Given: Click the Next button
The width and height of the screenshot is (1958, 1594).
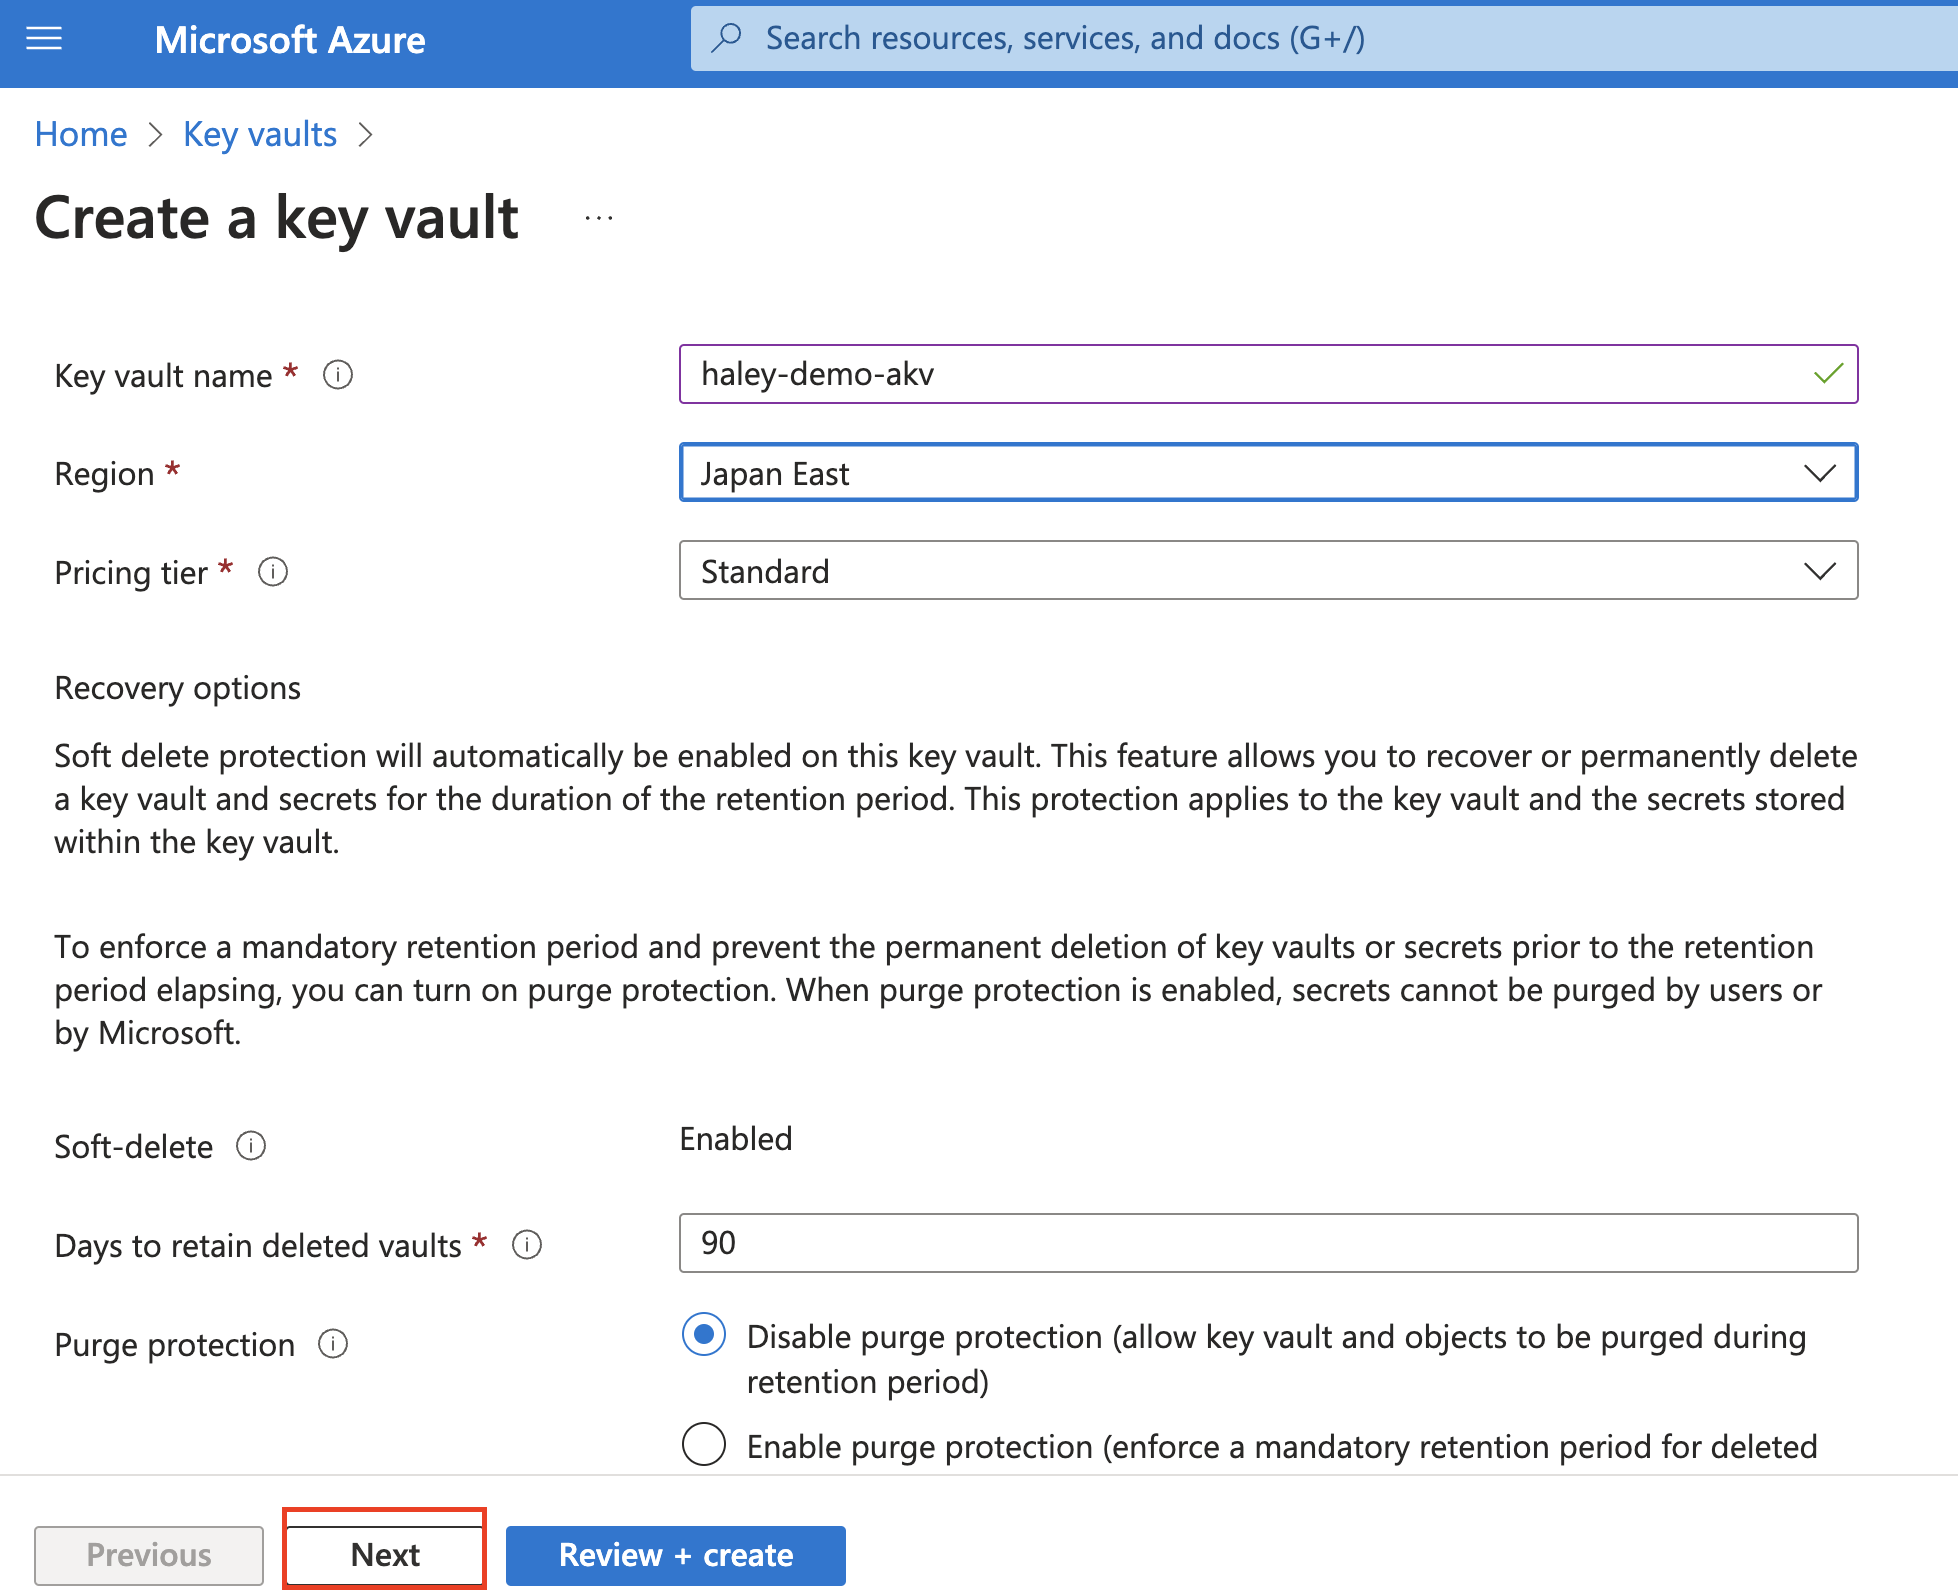Looking at the screenshot, I should [x=384, y=1554].
